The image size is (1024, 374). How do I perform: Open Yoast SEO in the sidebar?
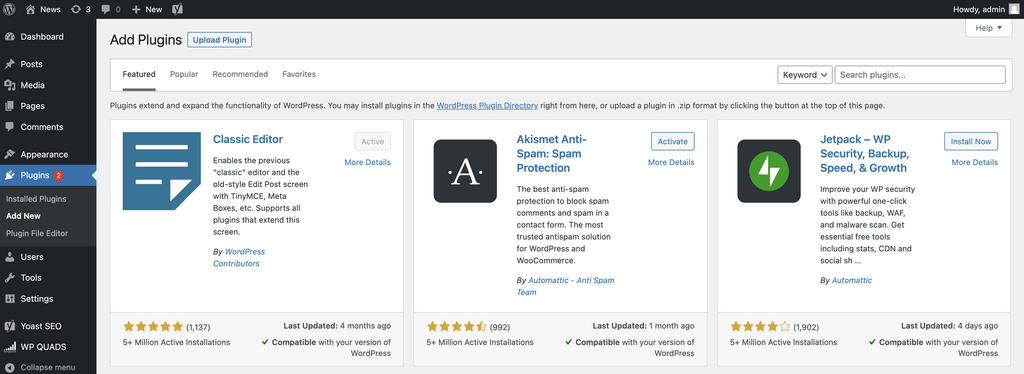tap(40, 326)
